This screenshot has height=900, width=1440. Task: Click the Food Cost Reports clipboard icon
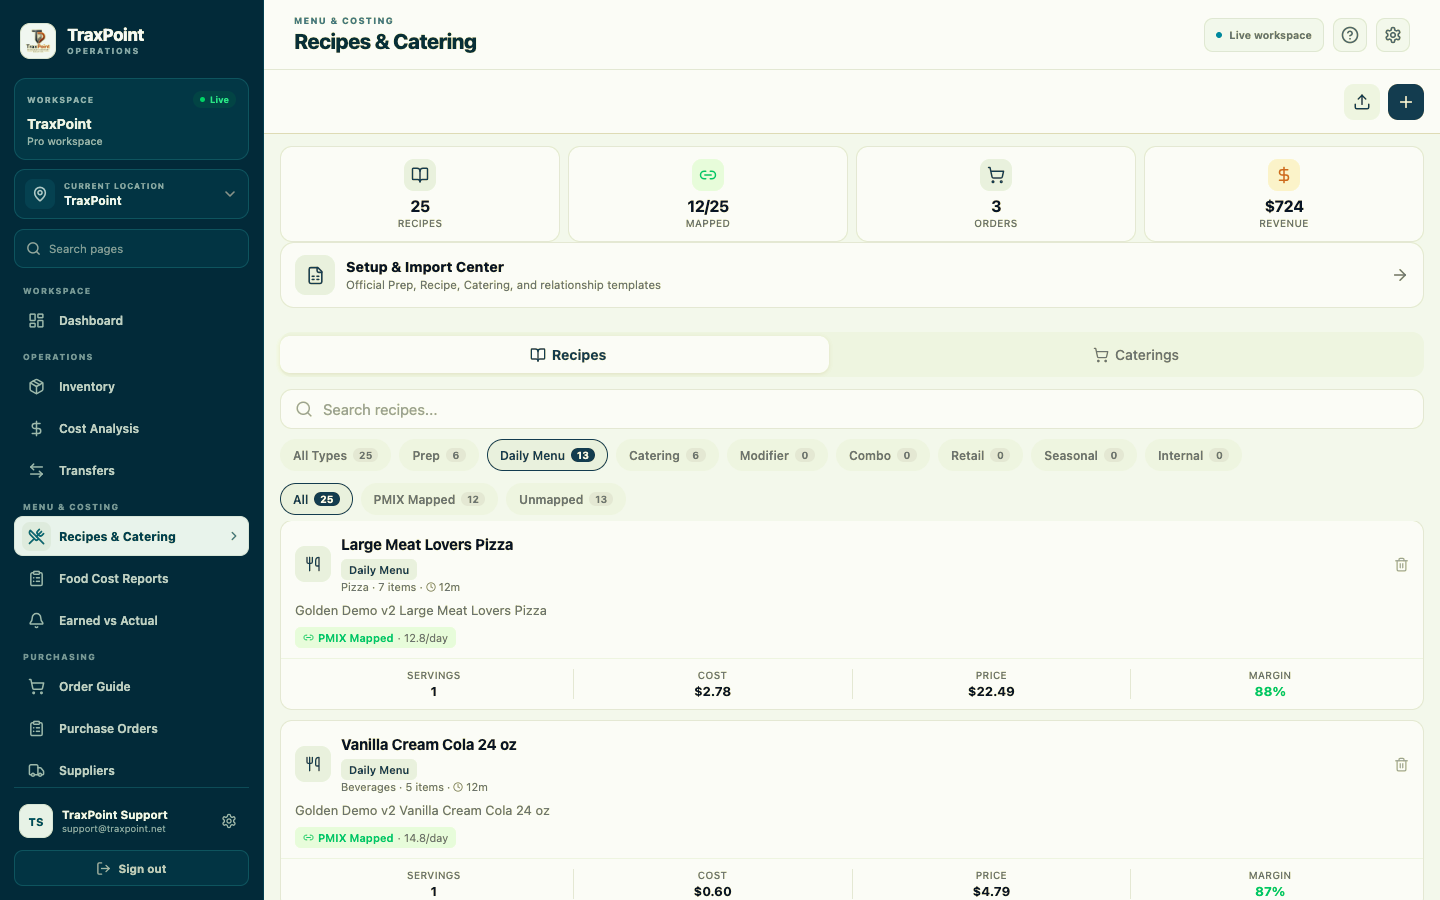37,579
